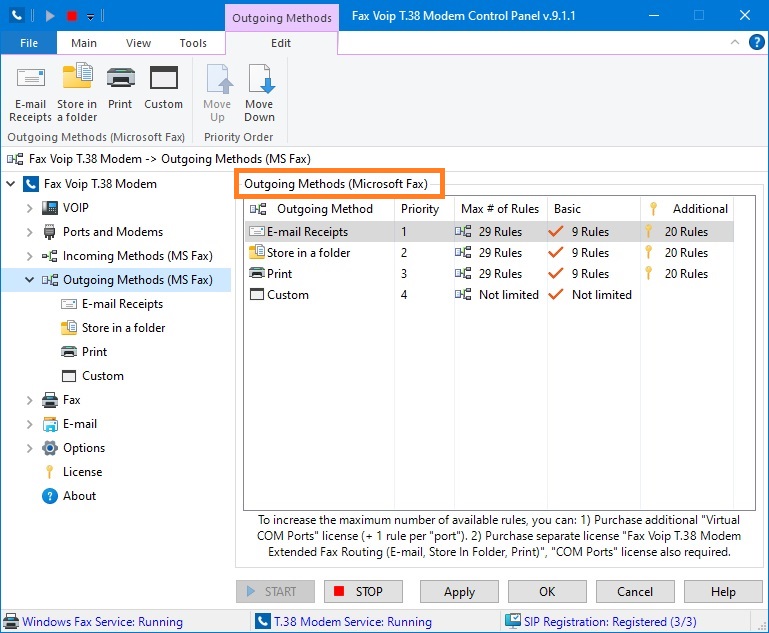
Task: Click the Apply button
Action: (459, 592)
